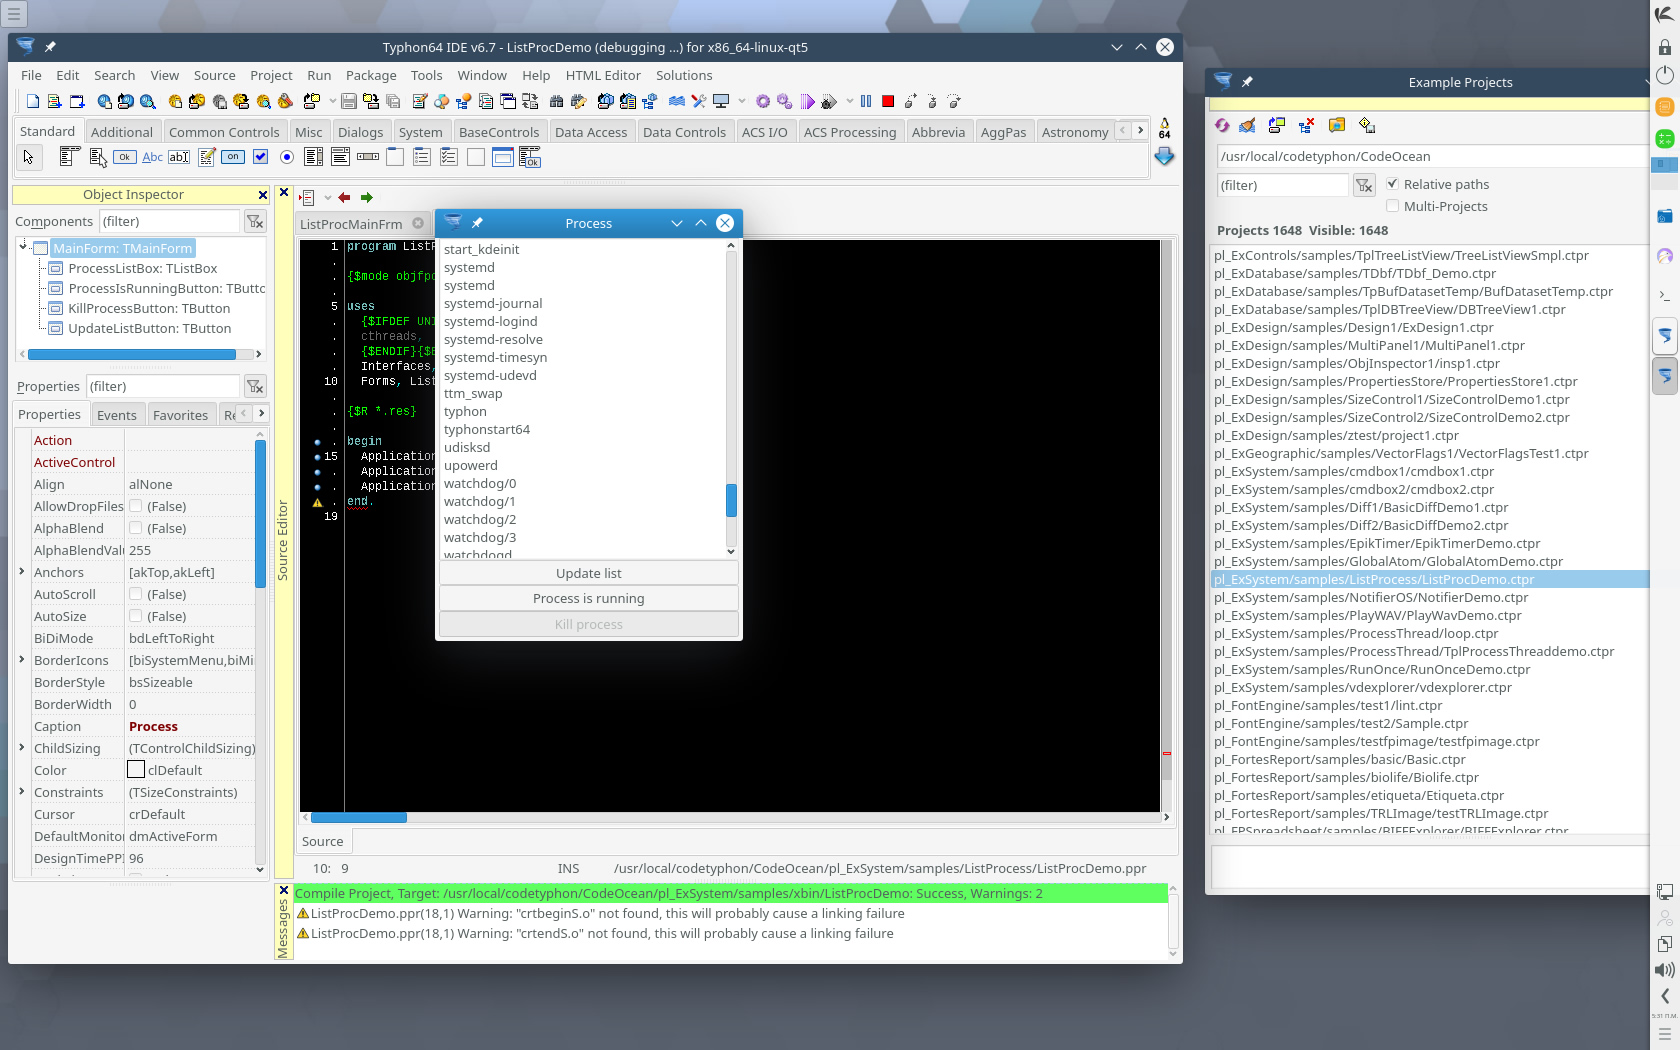This screenshot has width=1680, height=1050.
Task: Select the TButton Ok component icon
Action: [125, 157]
